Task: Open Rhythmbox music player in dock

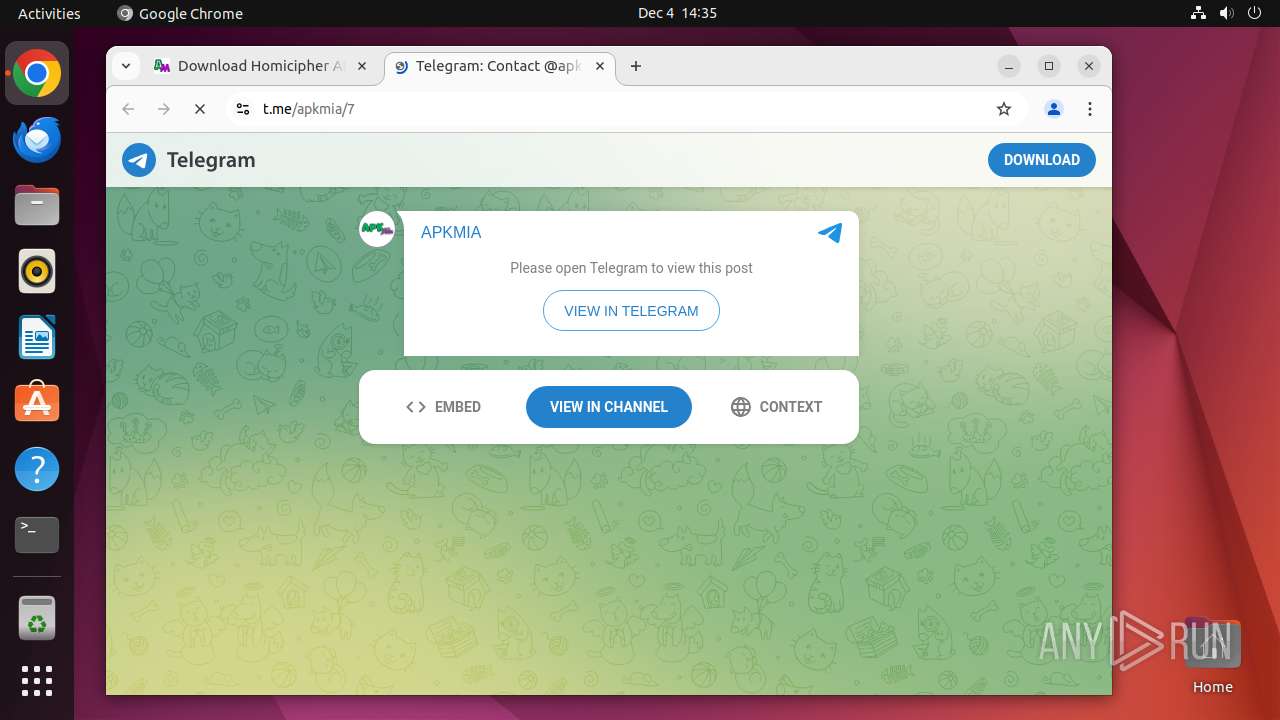Action: coord(37,271)
